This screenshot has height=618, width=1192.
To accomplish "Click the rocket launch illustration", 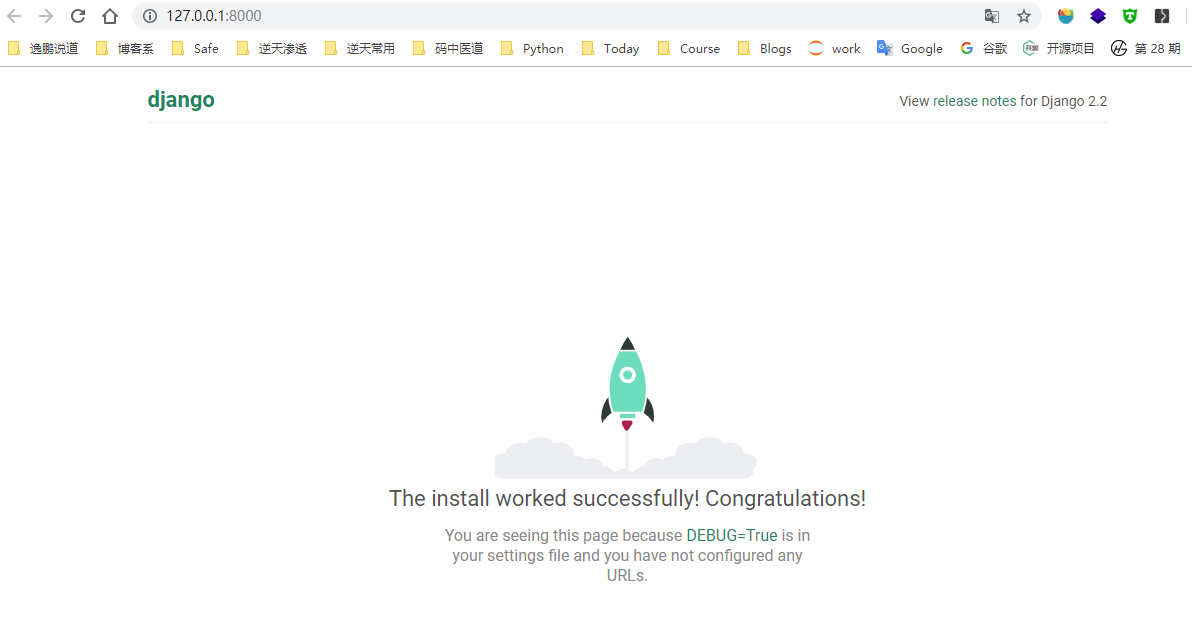I will [x=626, y=407].
